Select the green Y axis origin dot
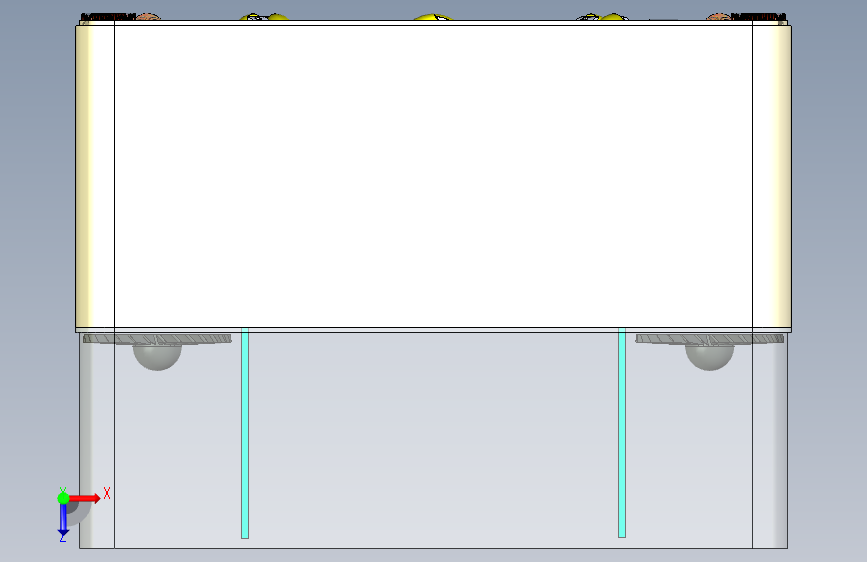This screenshot has height=562, width=867. (x=63, y=498)
